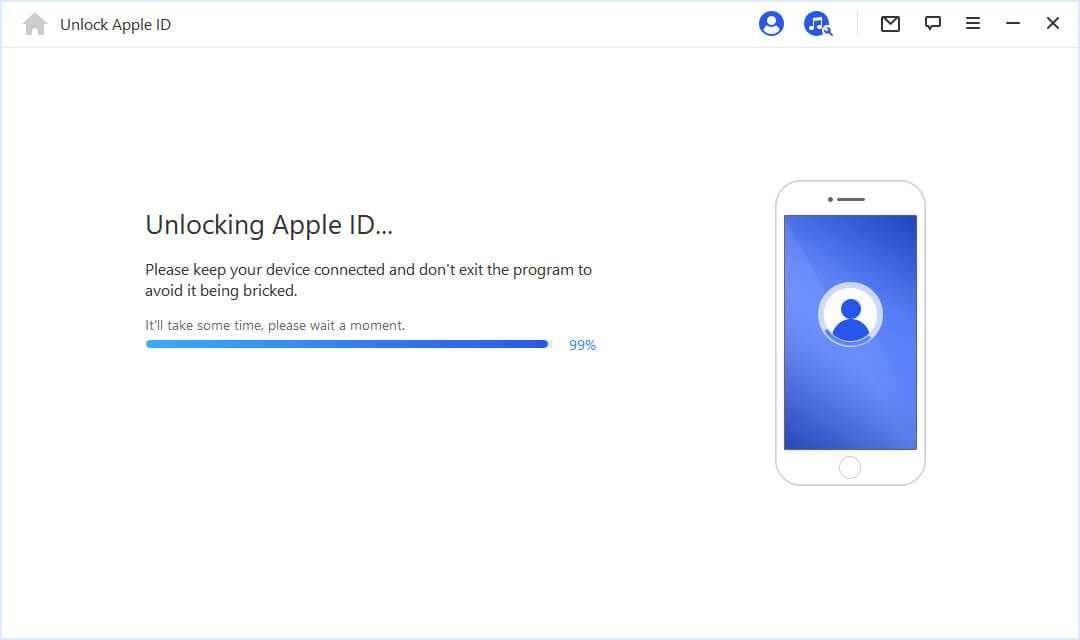Click the keep device connected warning text

coord(368,280)
